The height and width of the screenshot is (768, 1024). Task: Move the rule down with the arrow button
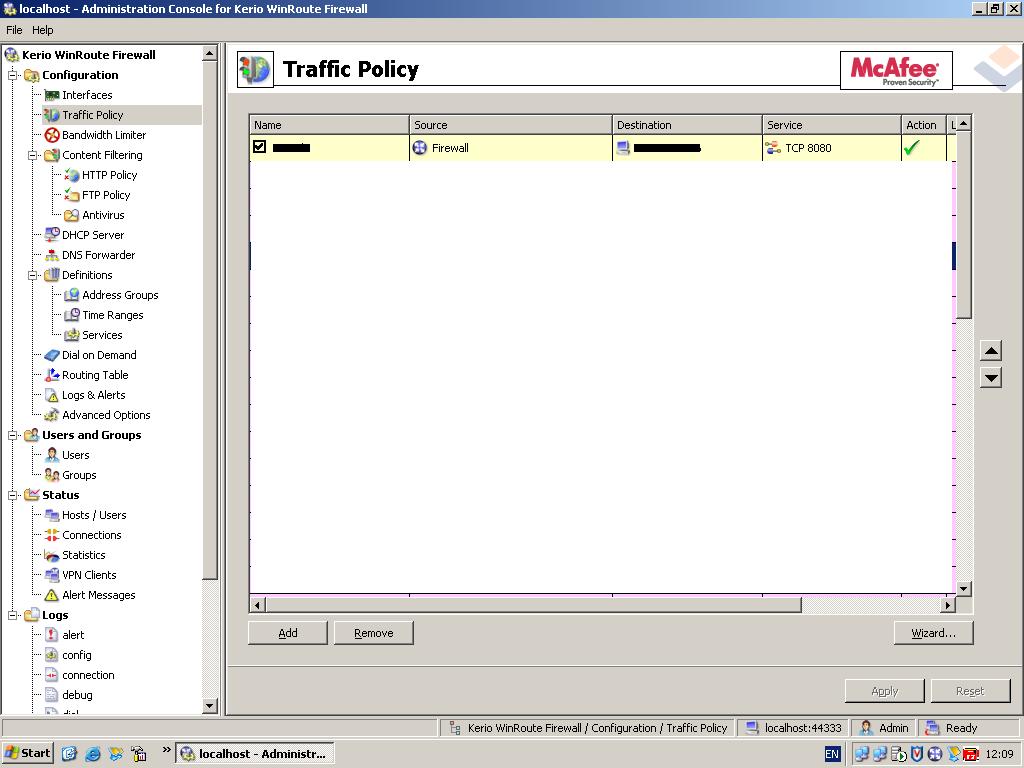pyautogui.click(x=991, y=377)
